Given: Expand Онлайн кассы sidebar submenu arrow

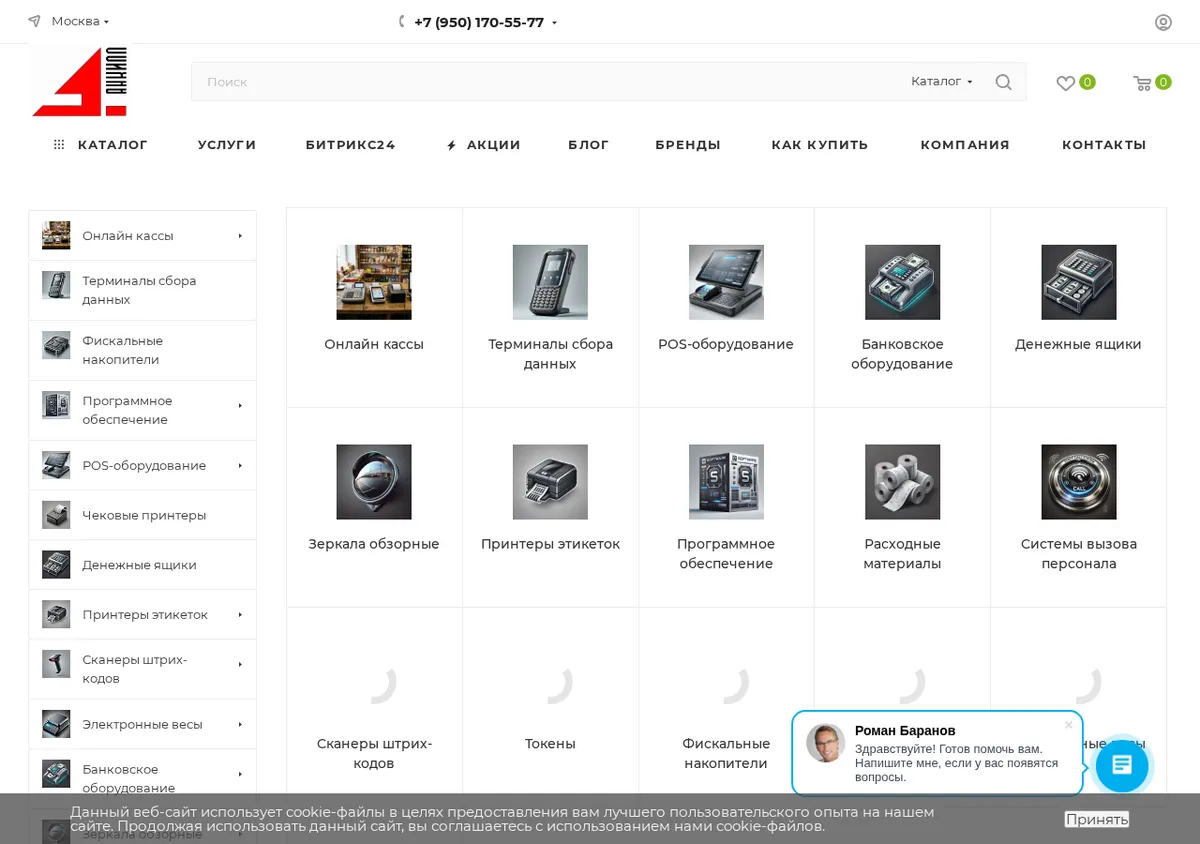Looking at the screenshot, I should 240,236.
